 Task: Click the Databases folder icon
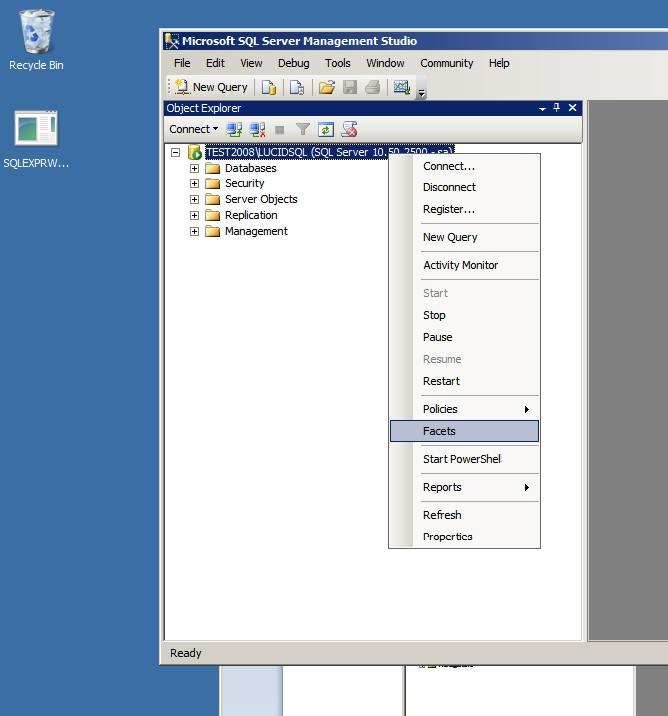pos(212,168)
